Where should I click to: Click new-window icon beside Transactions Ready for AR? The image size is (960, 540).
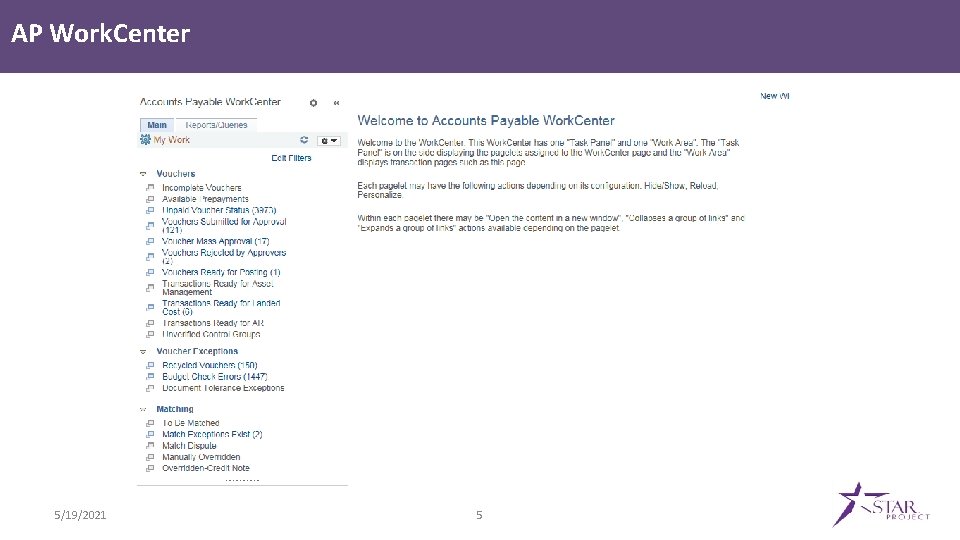[x=150, y=323]
